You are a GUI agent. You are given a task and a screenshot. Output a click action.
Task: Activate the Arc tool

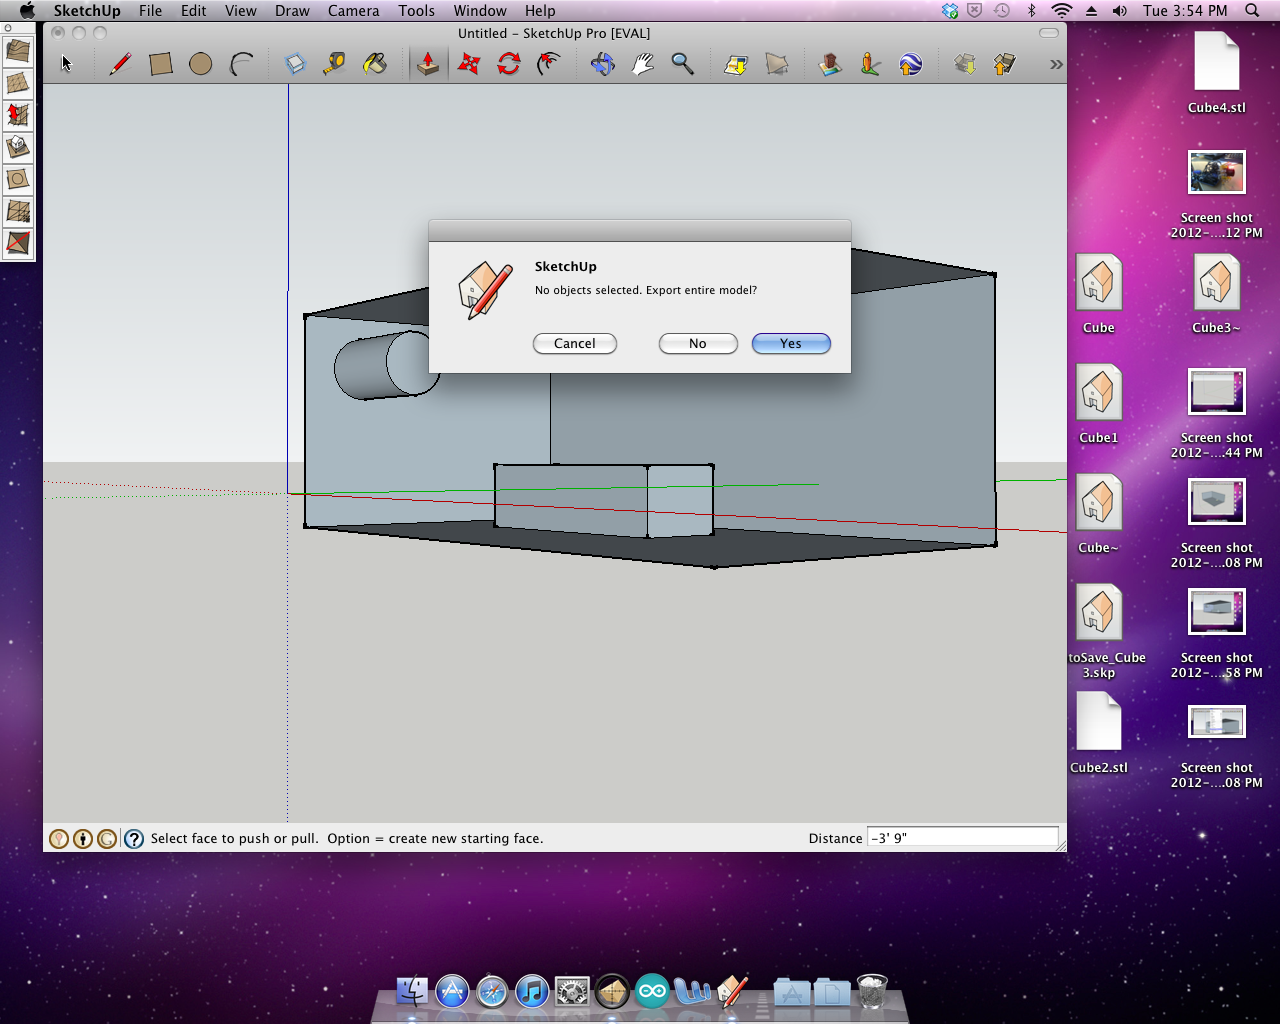point(241,63)
